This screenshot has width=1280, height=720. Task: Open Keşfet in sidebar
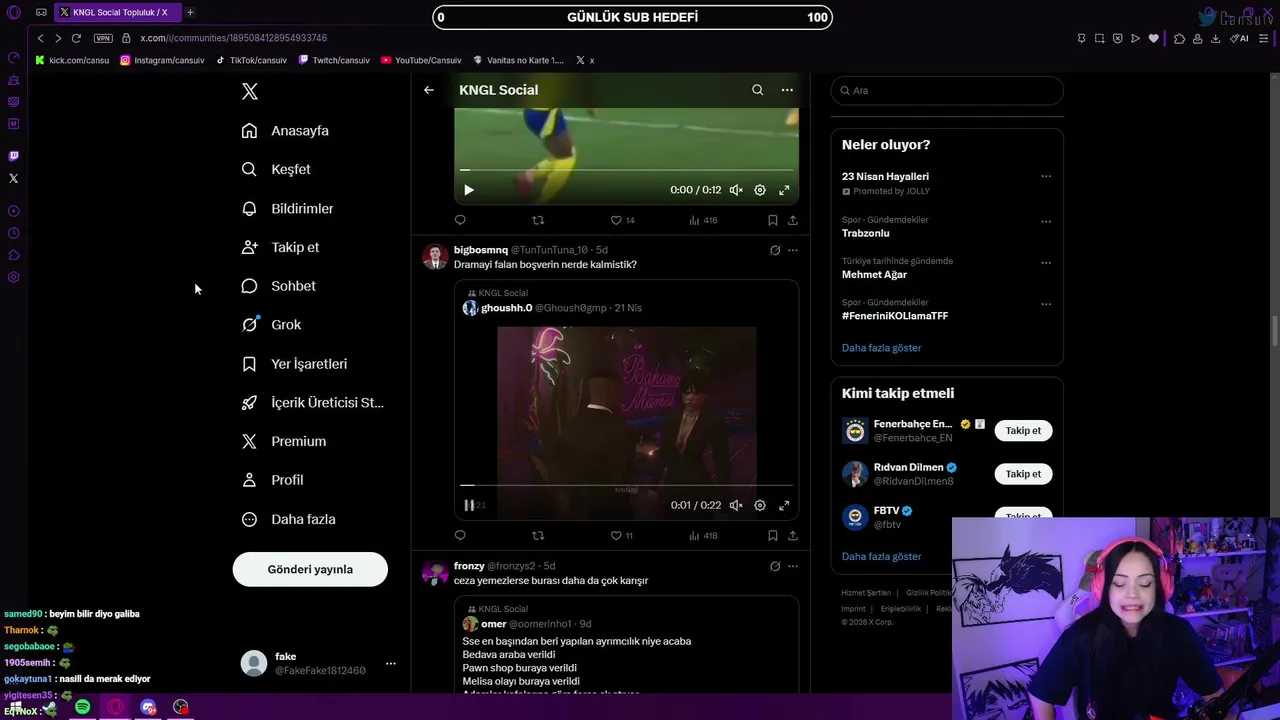(x=276, y=170)
